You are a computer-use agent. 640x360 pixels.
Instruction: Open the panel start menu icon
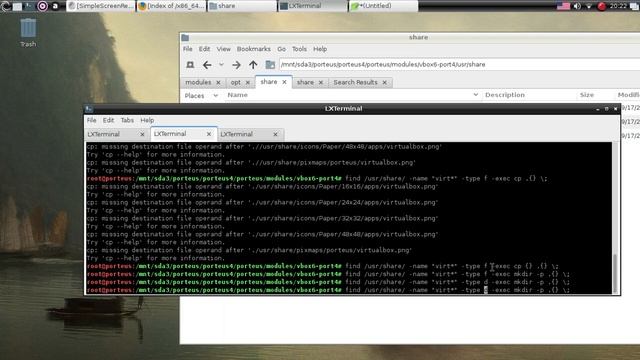click(x=6, y=6)
